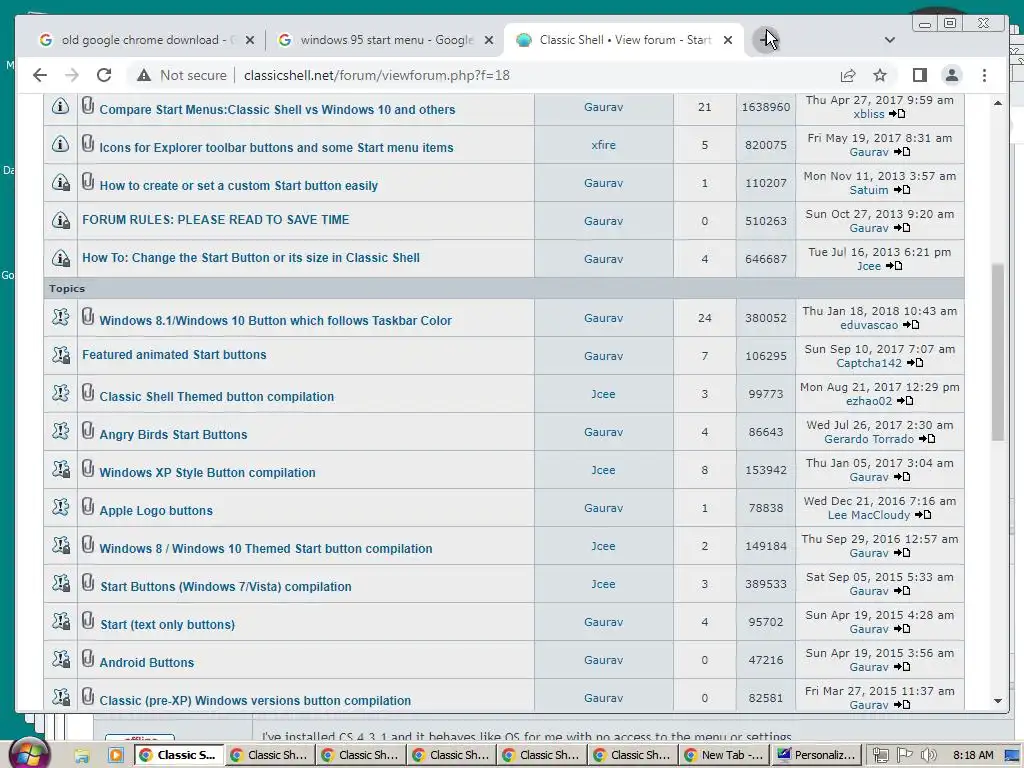This screenshot has height=768, width=1024.
Task: Open Action Center flag tray icon
Action: point(904,755)
